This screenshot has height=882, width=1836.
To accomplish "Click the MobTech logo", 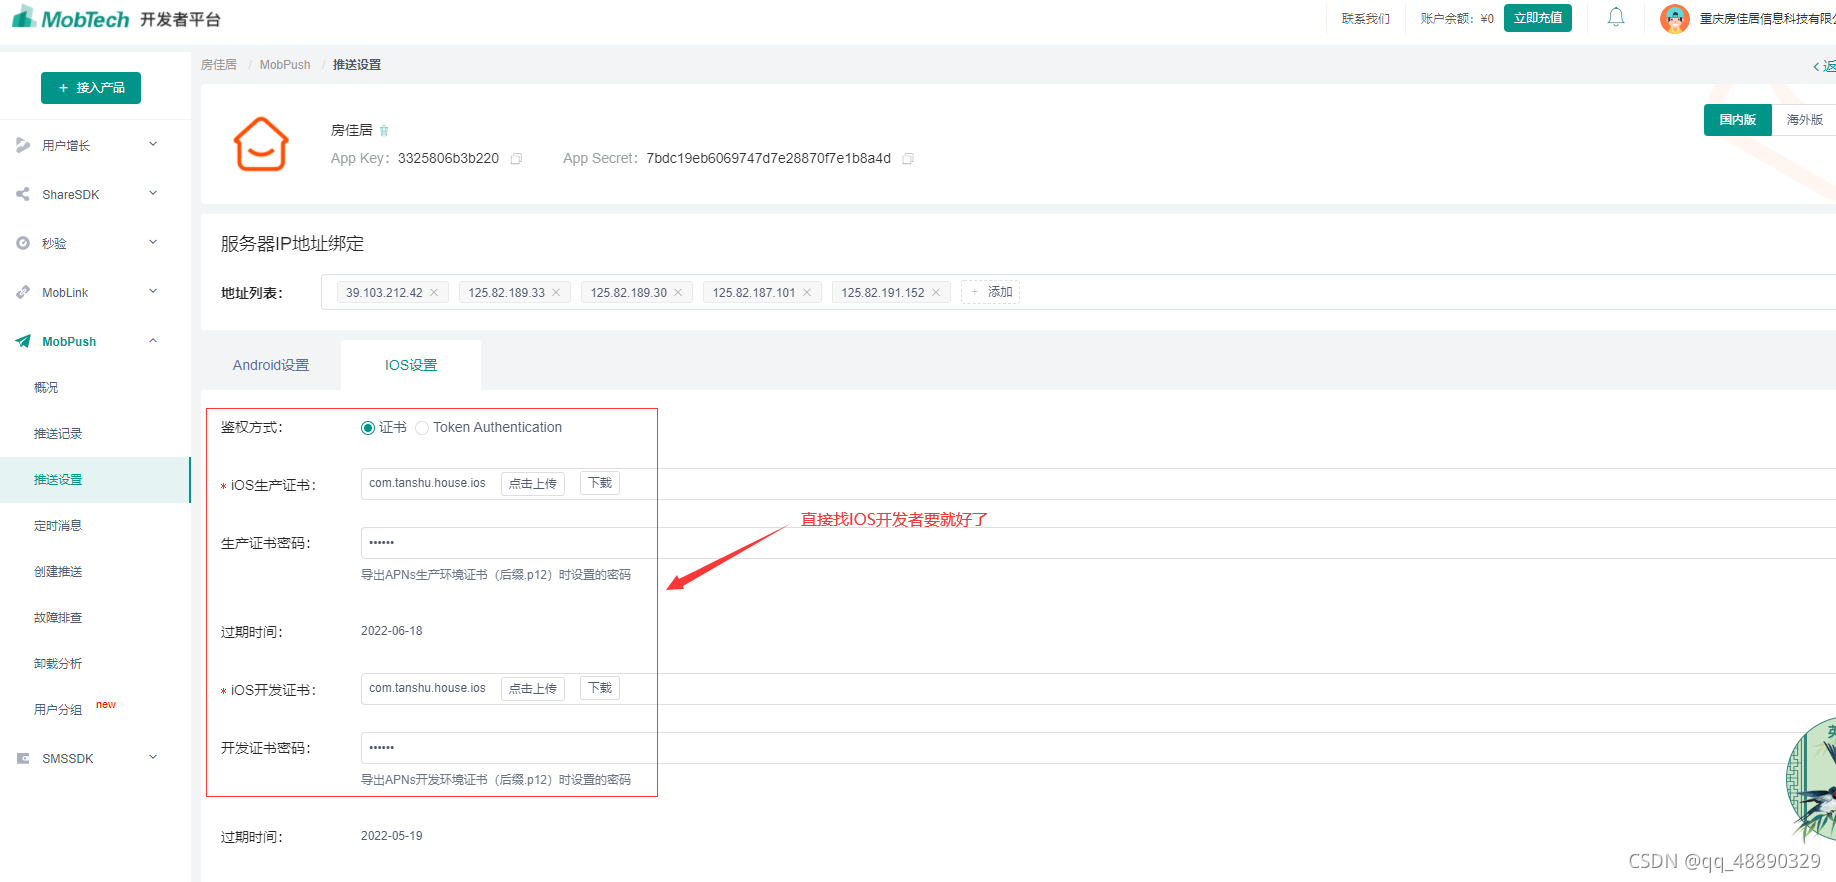I will tap(70, 18).
